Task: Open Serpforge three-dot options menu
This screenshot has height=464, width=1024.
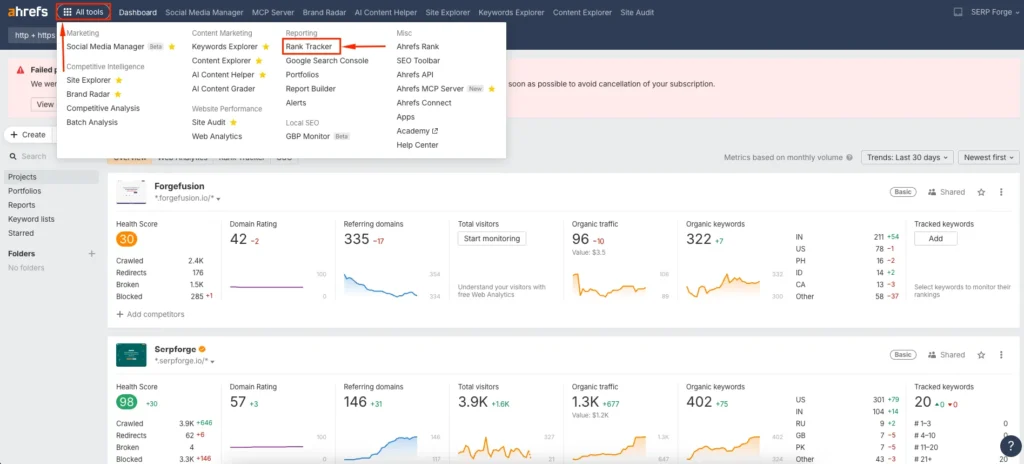Action: coord(1003,354)
